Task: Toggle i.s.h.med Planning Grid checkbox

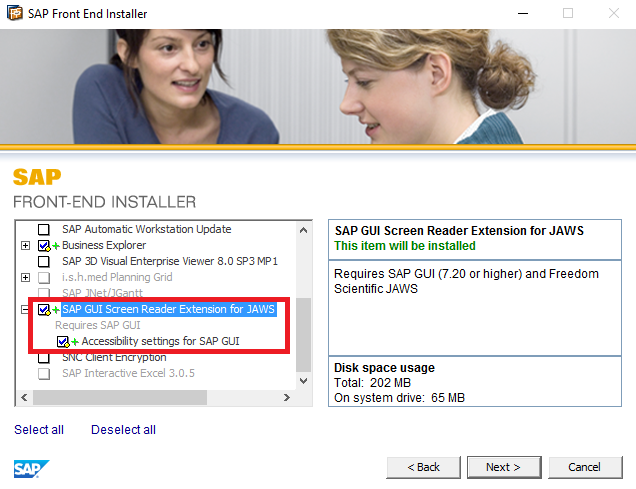Action: (x=44, y=277)
